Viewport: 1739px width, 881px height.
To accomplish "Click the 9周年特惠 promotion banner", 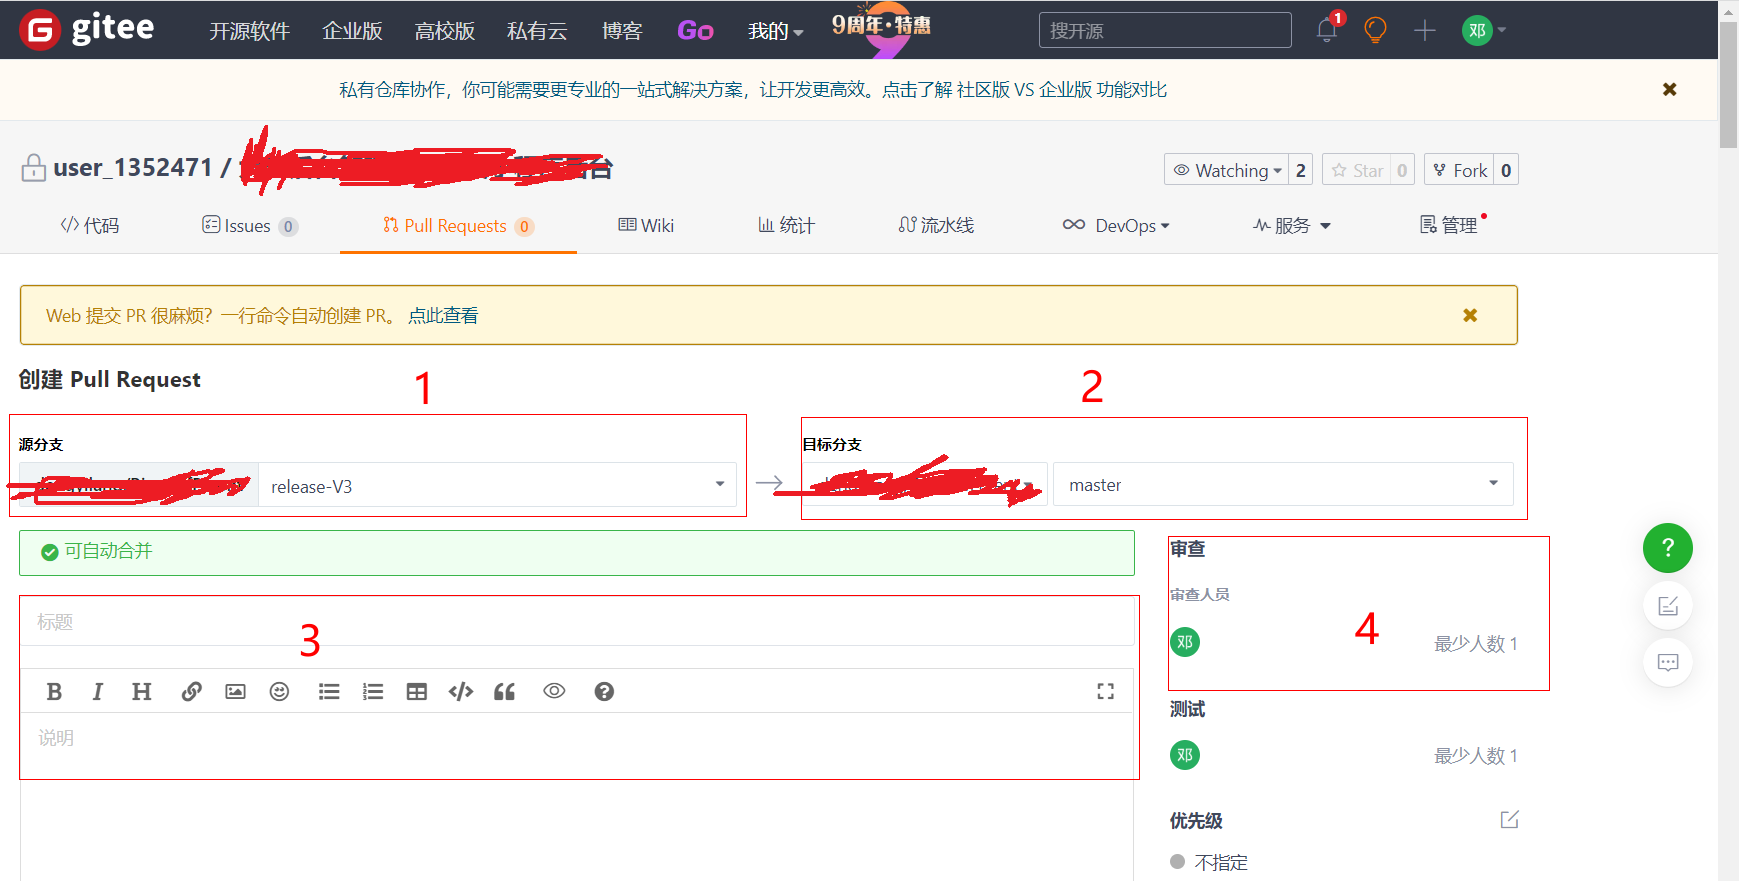I will [881, 28].
